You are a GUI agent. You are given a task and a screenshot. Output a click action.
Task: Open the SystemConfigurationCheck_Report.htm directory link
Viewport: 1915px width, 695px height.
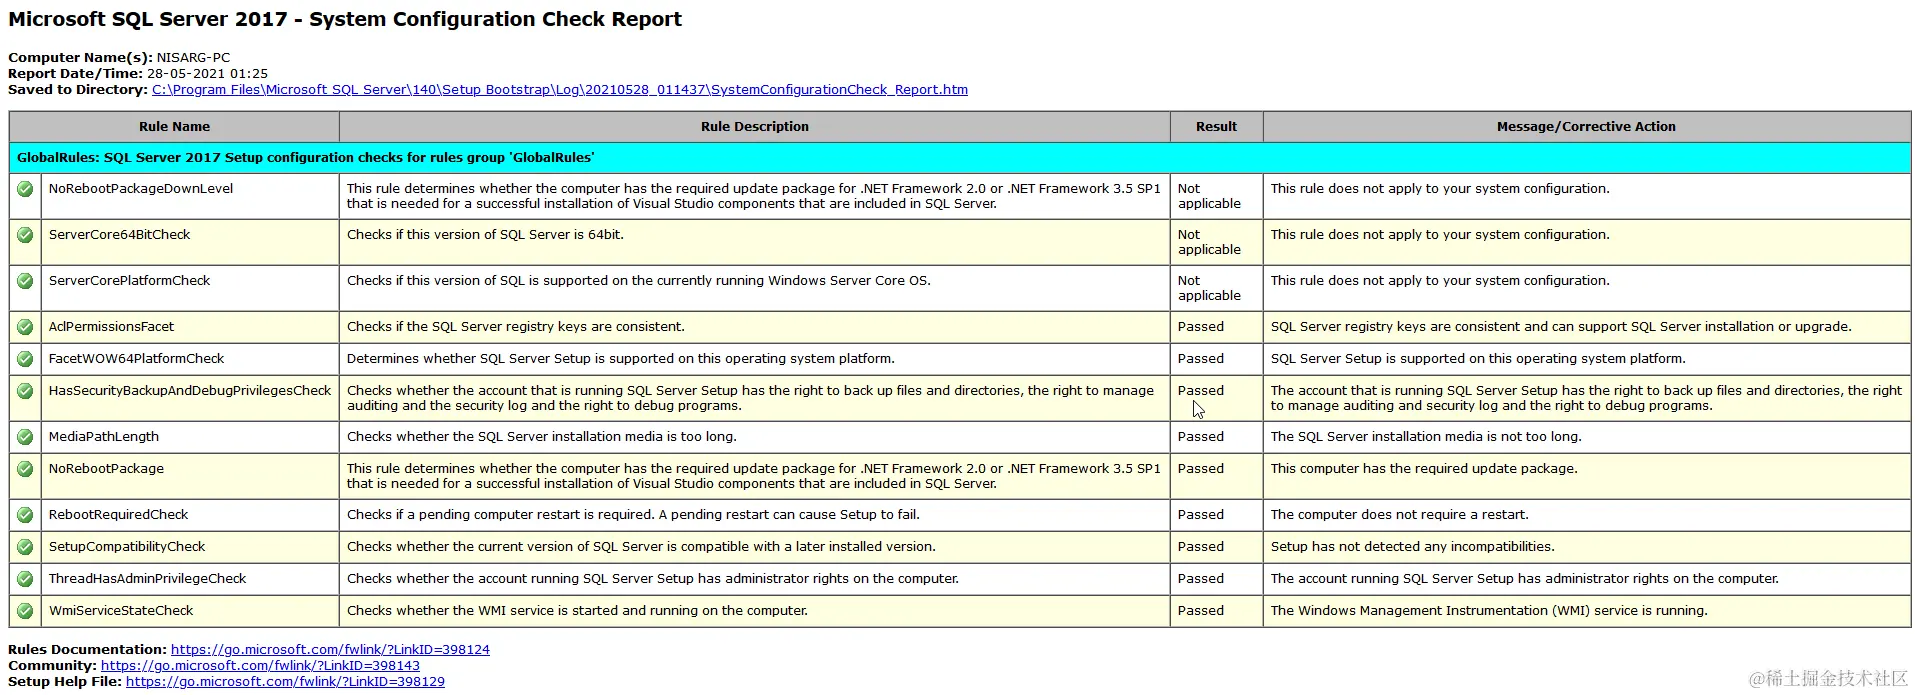560,90
